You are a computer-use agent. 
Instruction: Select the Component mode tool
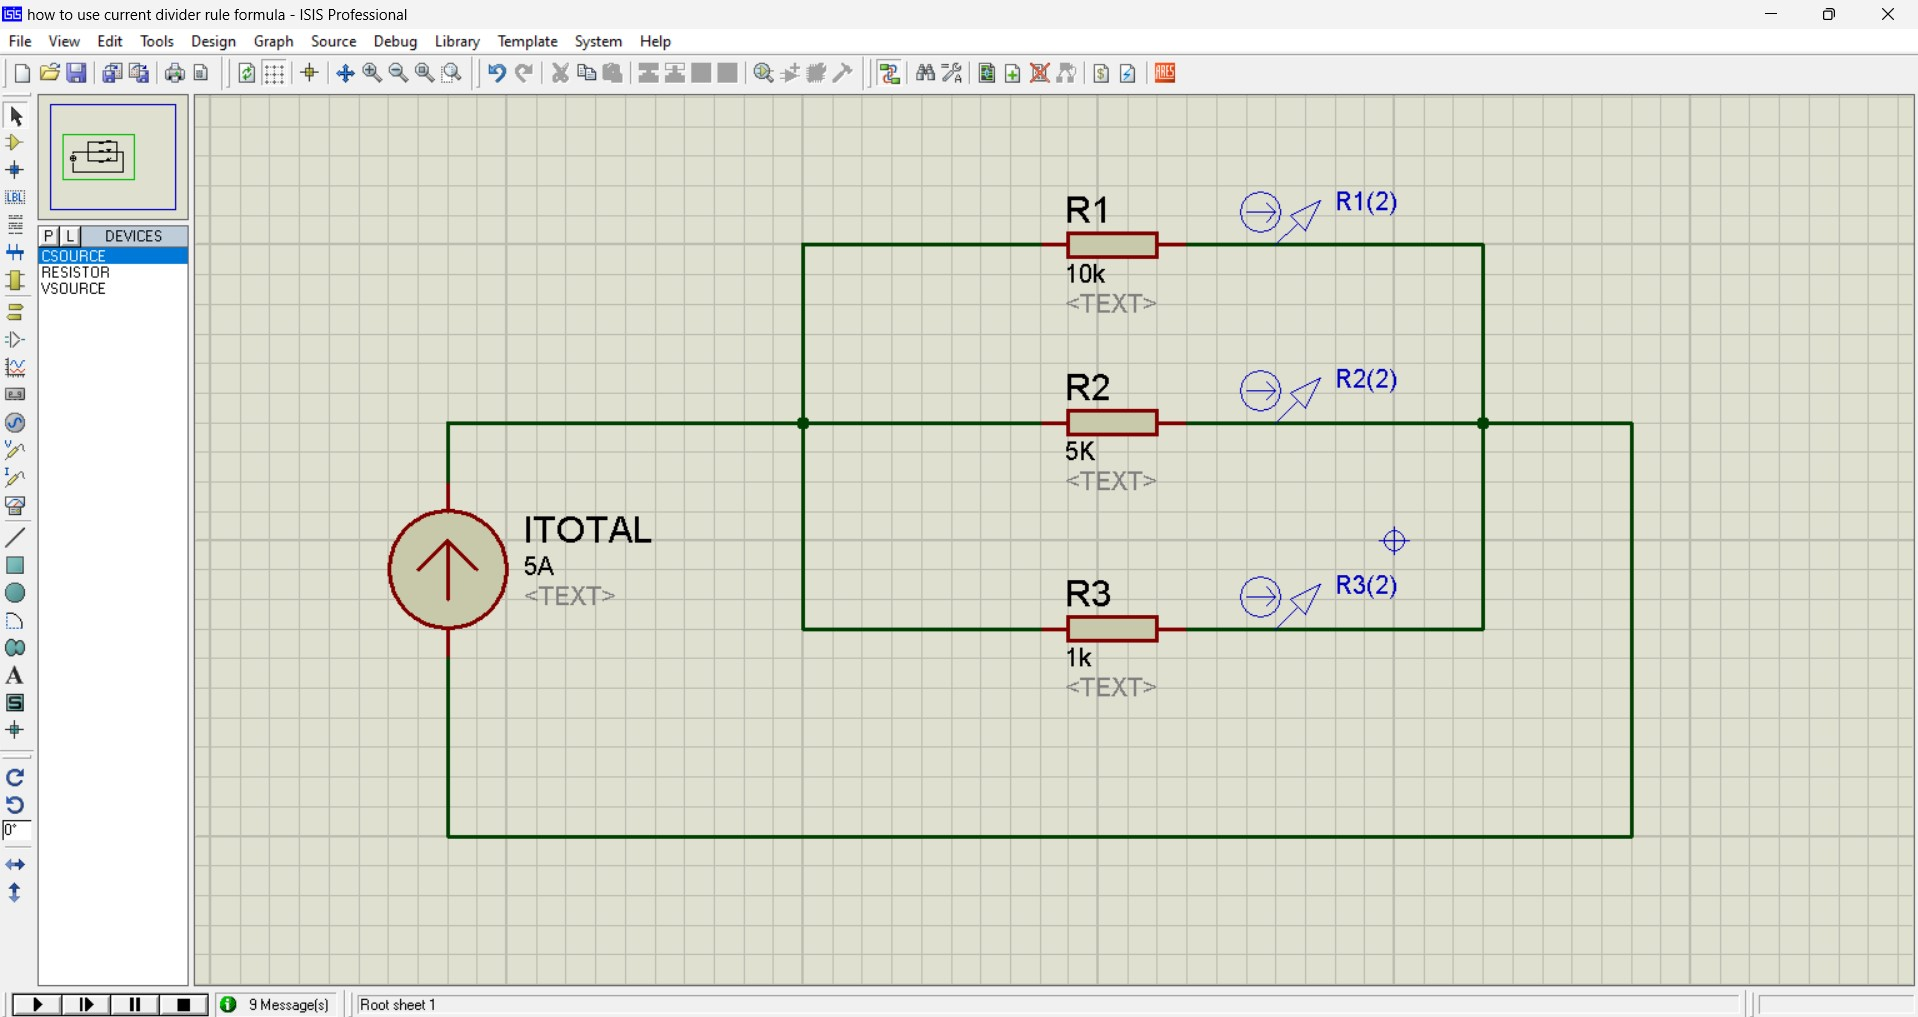tap(15, 143)
